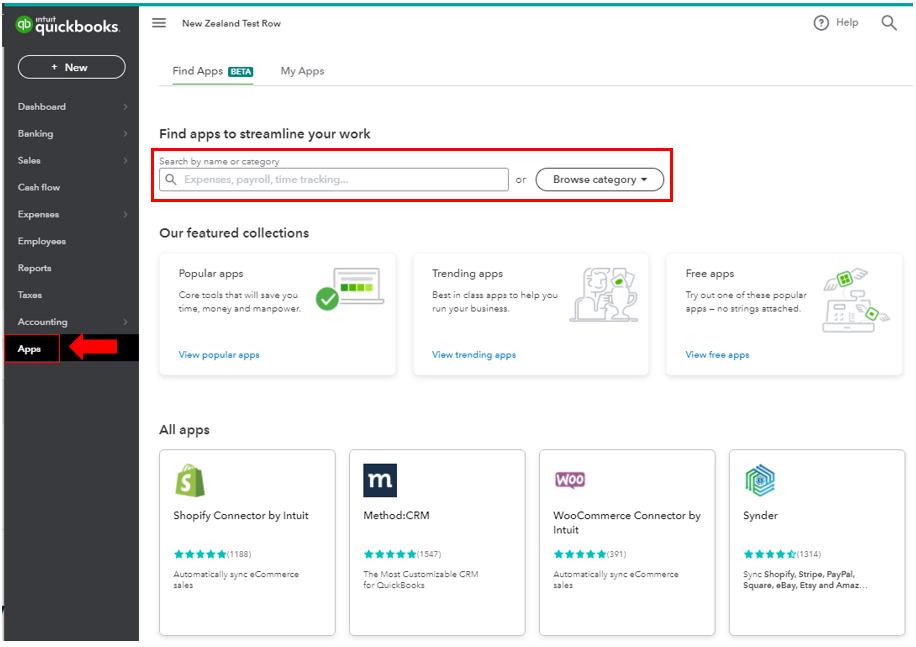Image resolution: width=916 pixels, height=647 pixels.
Task: Expand the Sales sidebar chevron
Action: pyautogui.click(x=126, y=161)
